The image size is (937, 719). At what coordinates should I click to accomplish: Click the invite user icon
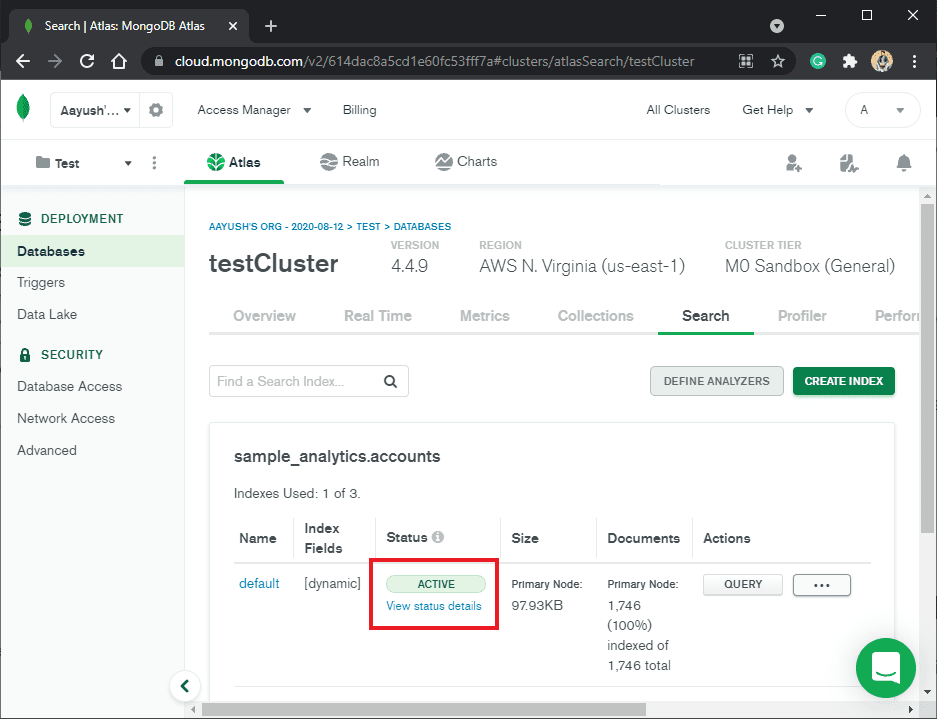click(793, 161)
